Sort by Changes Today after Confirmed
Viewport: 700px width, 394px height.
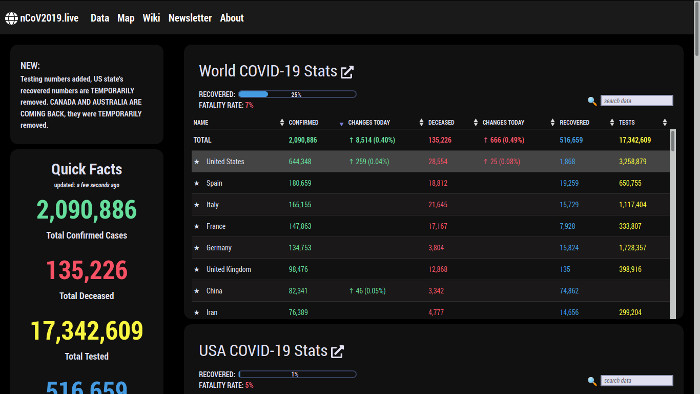[421, 123]
